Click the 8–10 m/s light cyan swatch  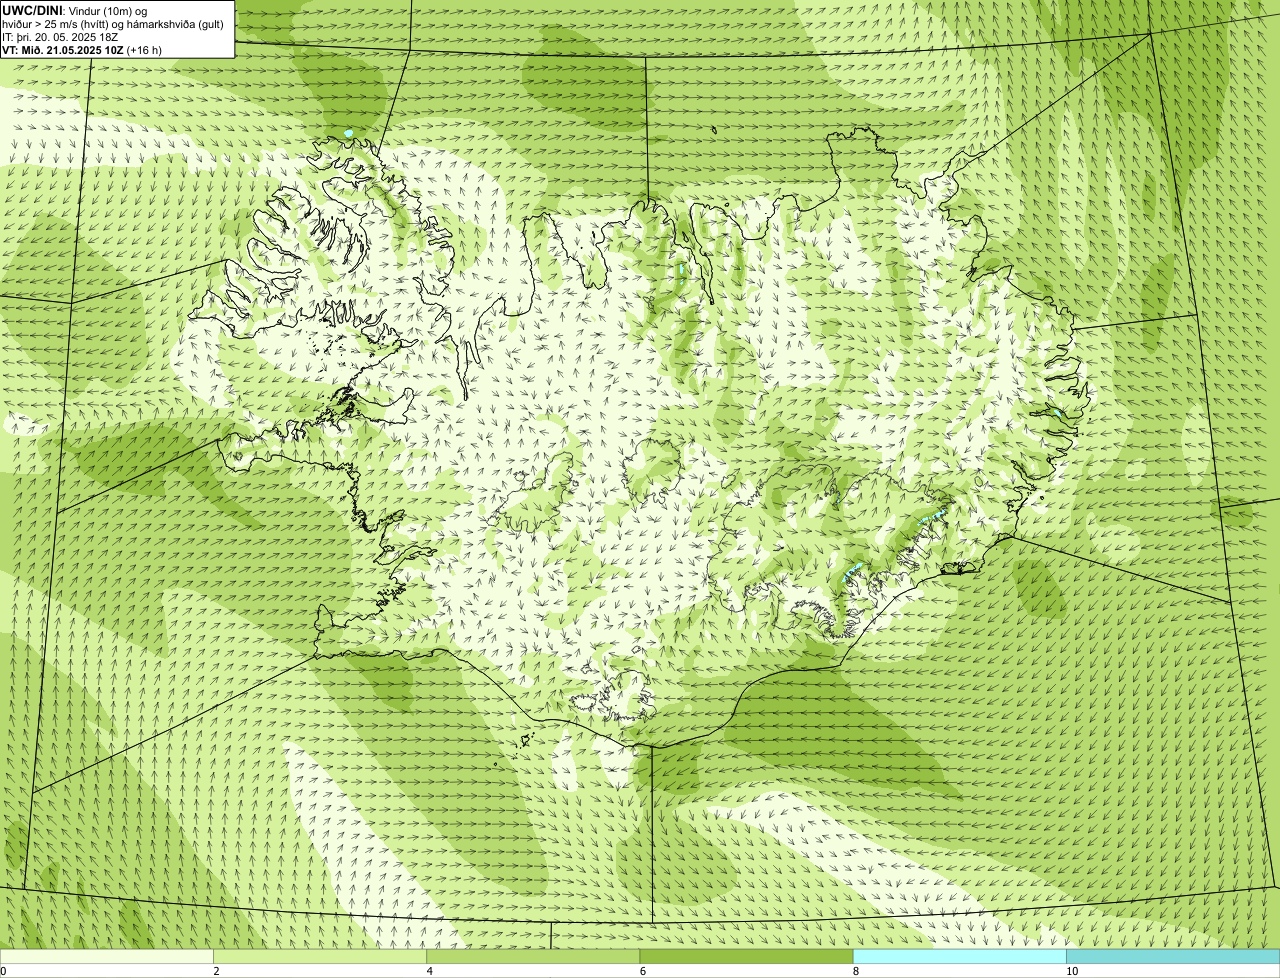tap(960, 957)
